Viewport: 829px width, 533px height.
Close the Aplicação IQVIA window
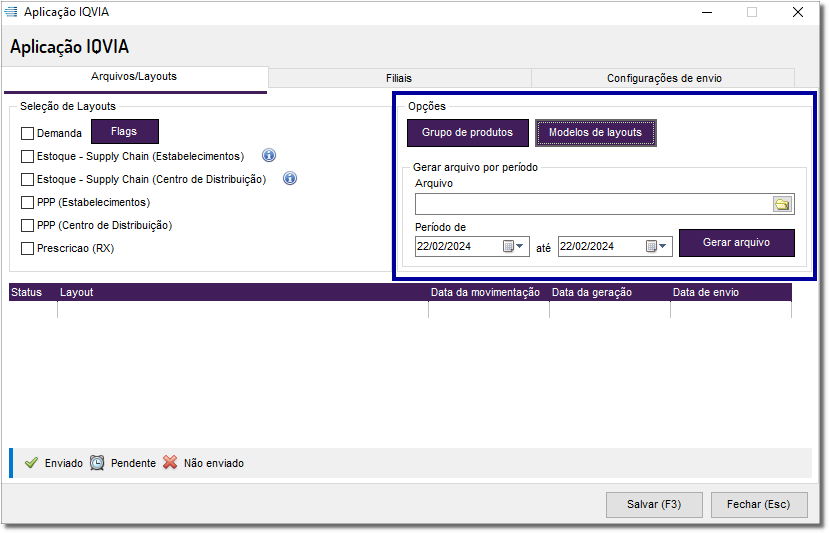pyautogui.click(x=798, y=12)
